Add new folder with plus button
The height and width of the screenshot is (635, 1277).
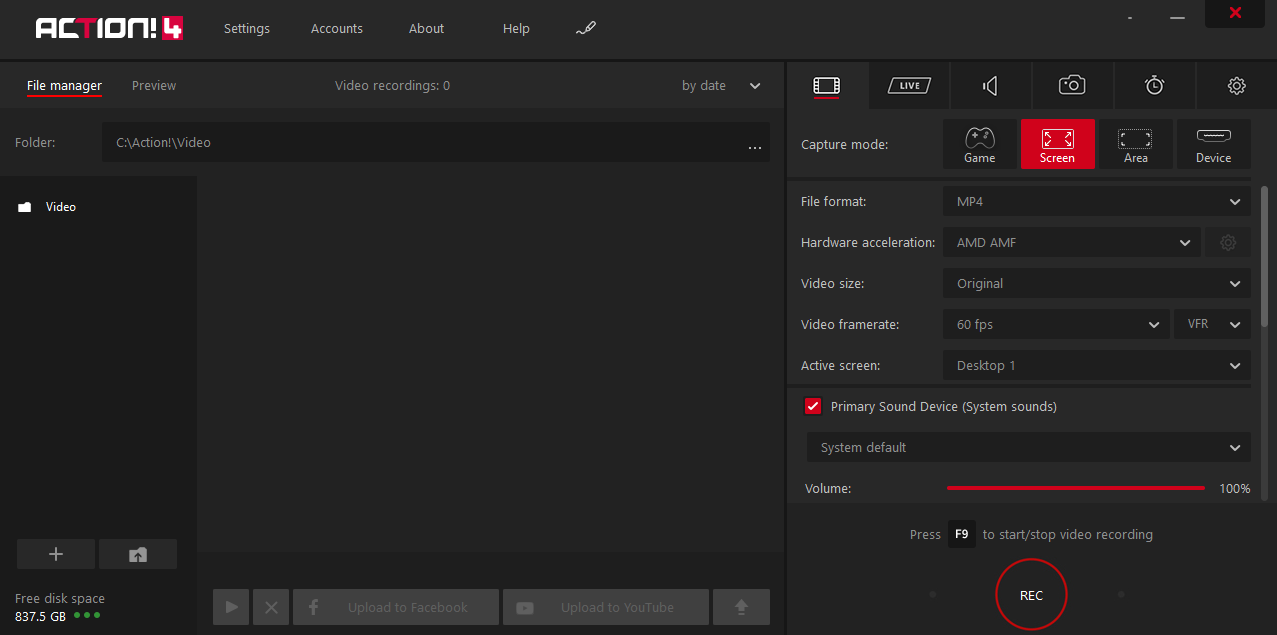(56, 554)
